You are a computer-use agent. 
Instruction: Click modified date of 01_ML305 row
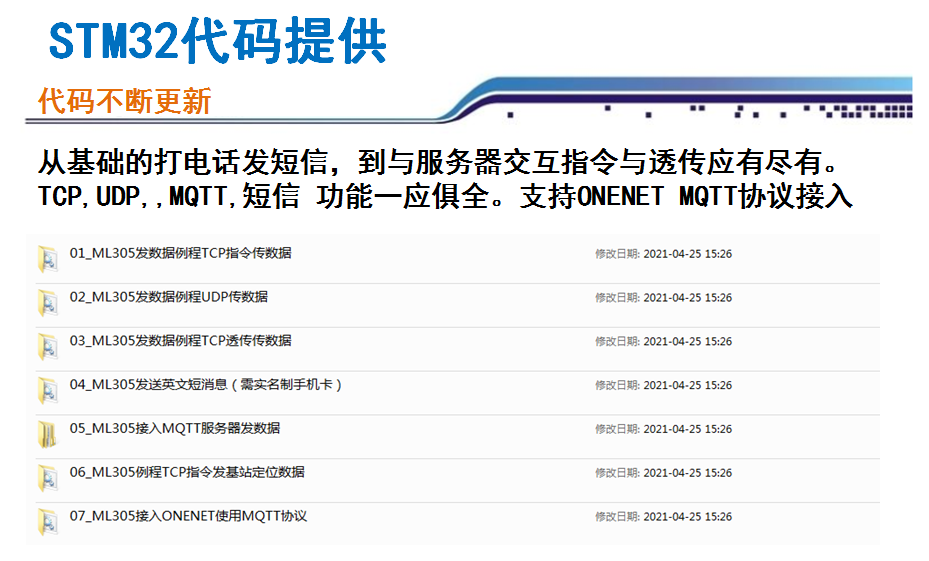[x=664, y=254]
